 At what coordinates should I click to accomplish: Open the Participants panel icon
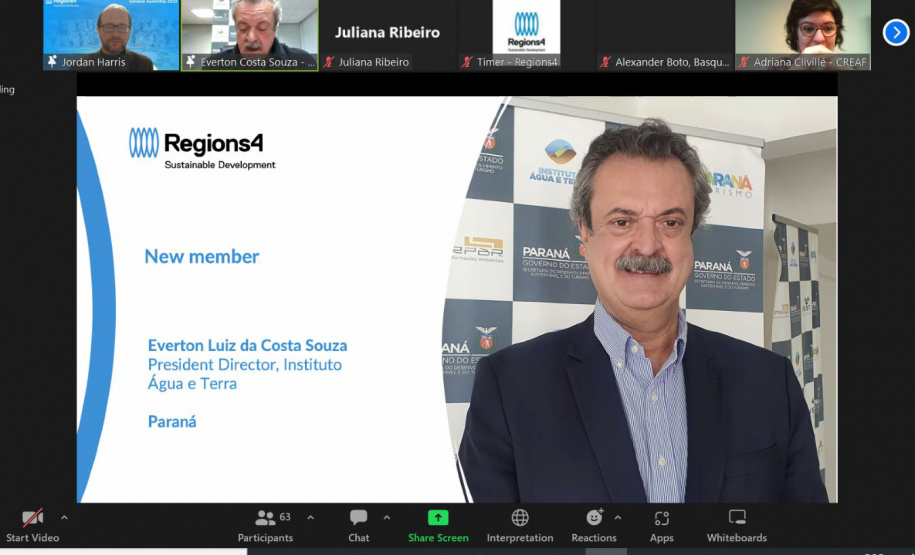(x=265, y=518)
